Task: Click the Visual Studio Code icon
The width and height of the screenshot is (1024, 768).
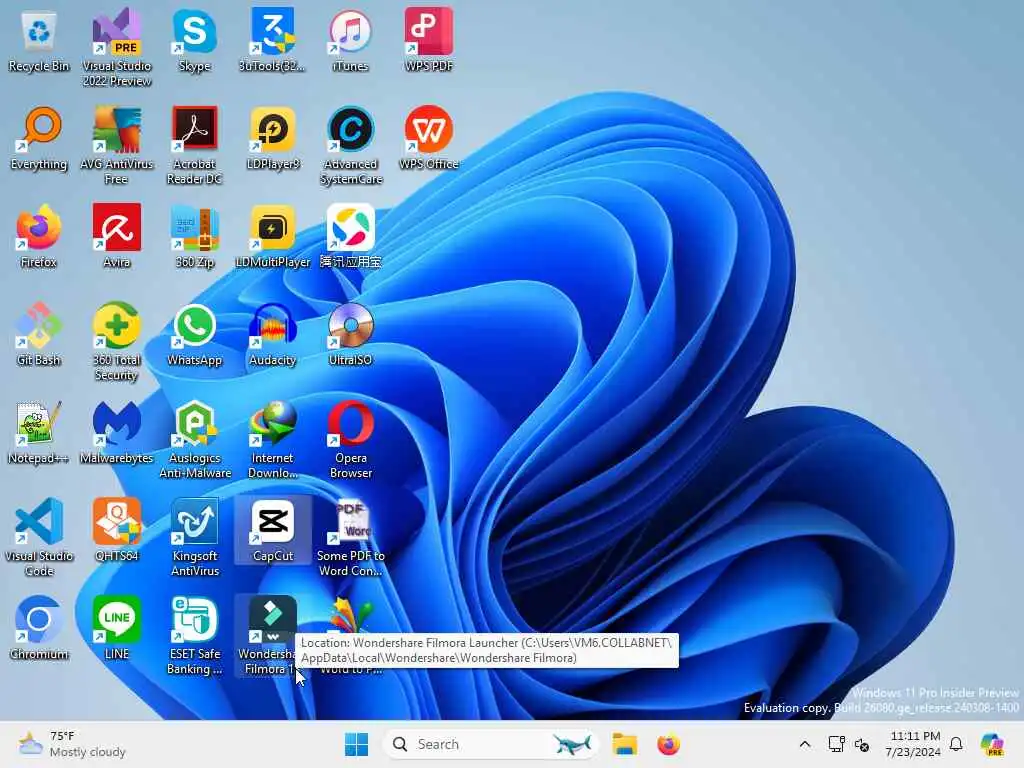Action: pos(39,537)
